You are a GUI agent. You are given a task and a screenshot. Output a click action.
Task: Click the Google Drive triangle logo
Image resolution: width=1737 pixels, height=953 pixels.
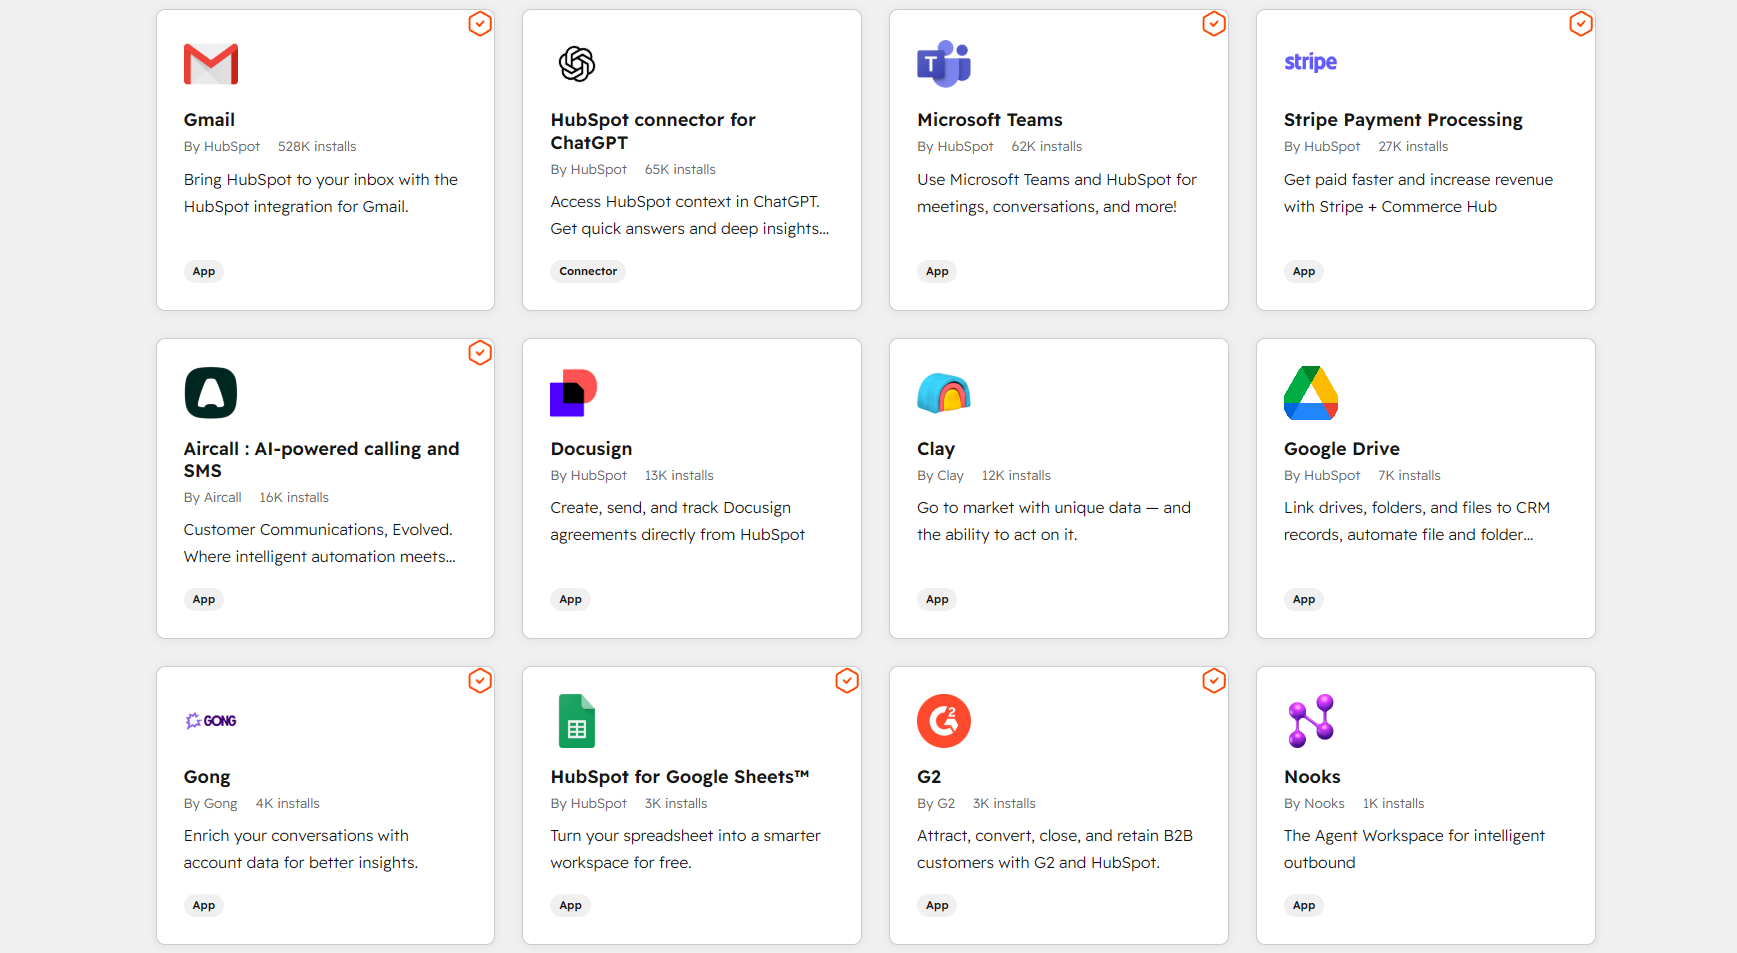1311,393
